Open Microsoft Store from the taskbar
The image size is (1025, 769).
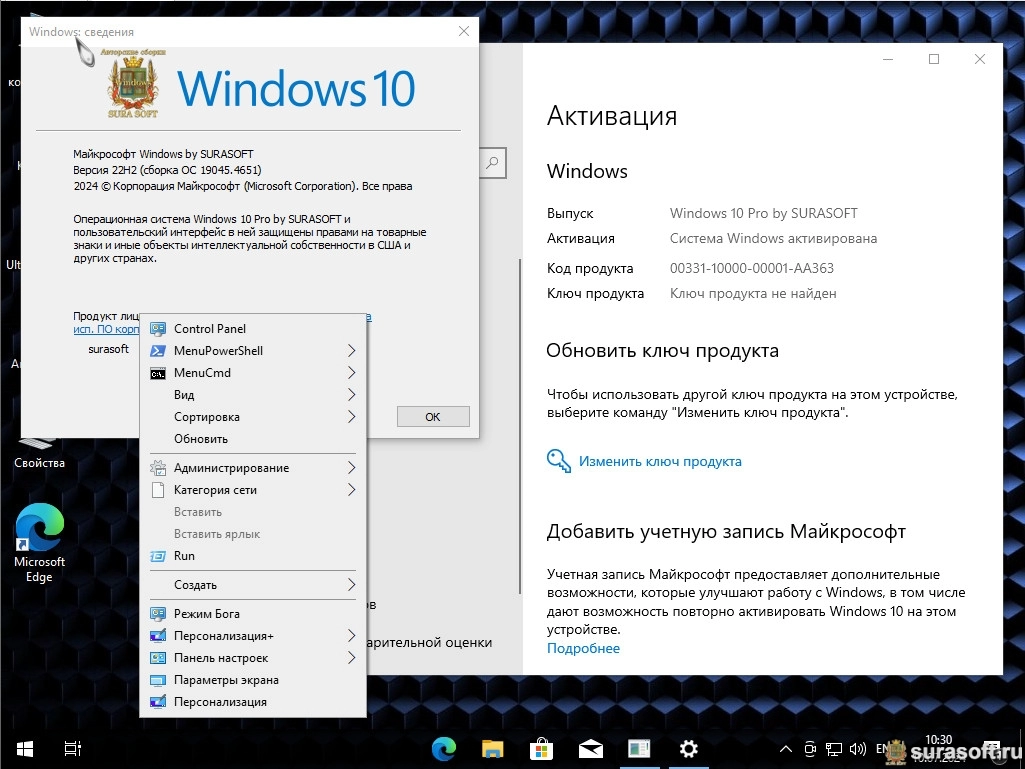coord(541,749)
